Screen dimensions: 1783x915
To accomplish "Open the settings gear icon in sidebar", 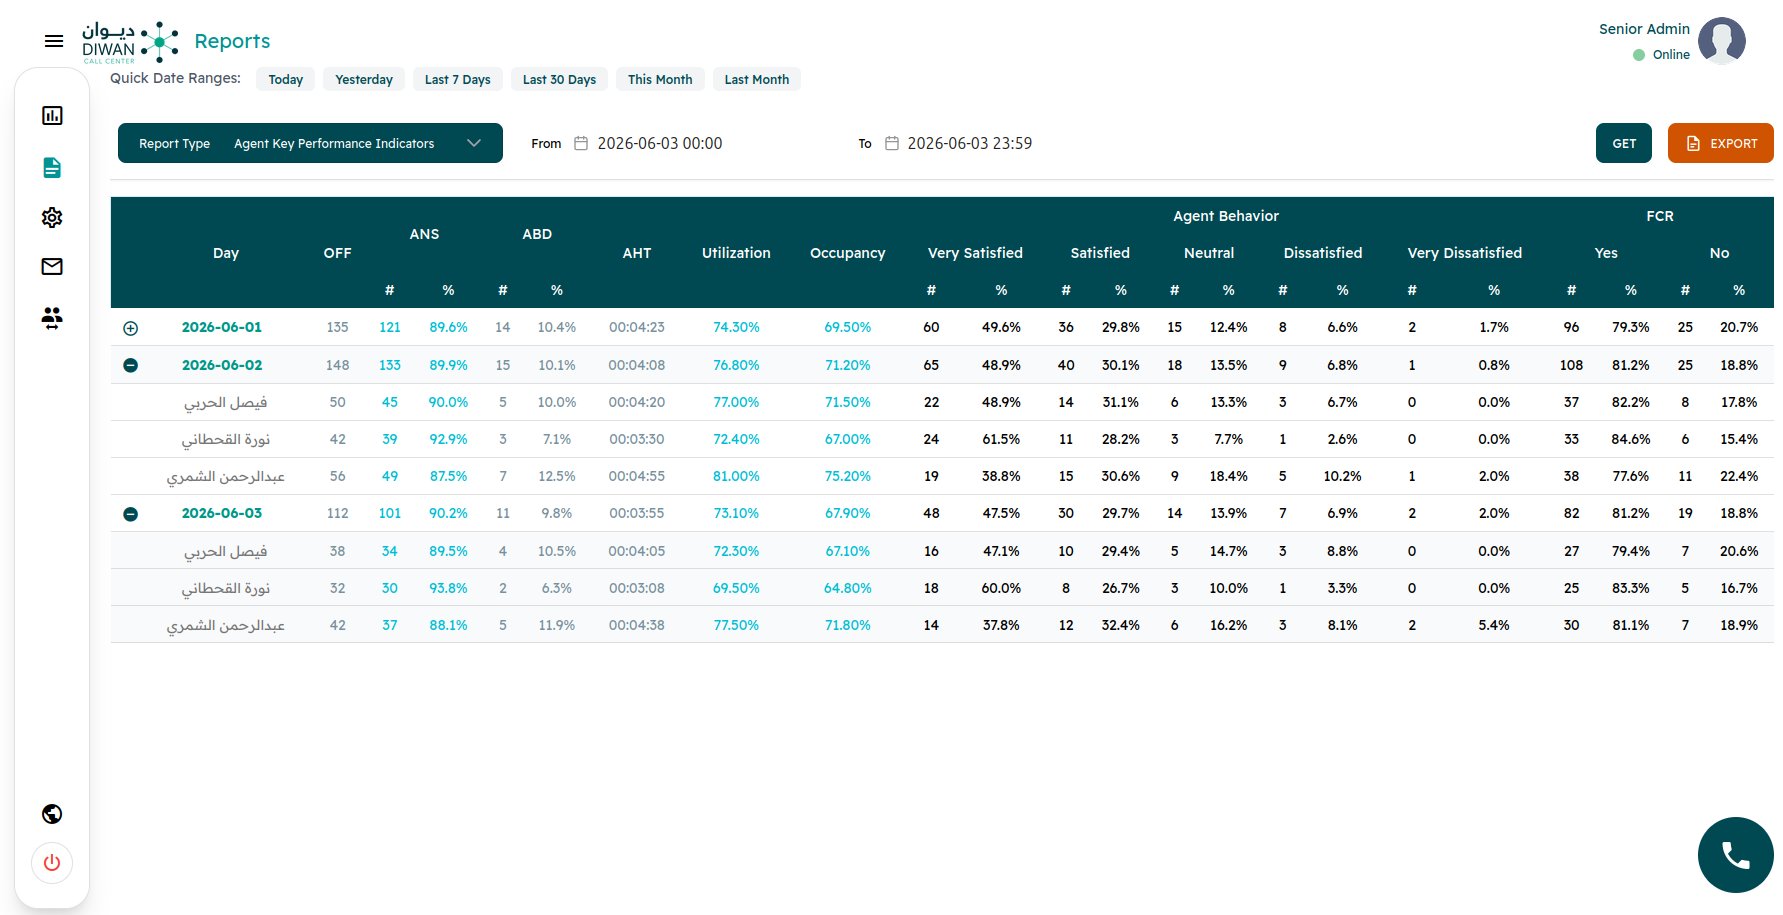I will pos(52,217).
